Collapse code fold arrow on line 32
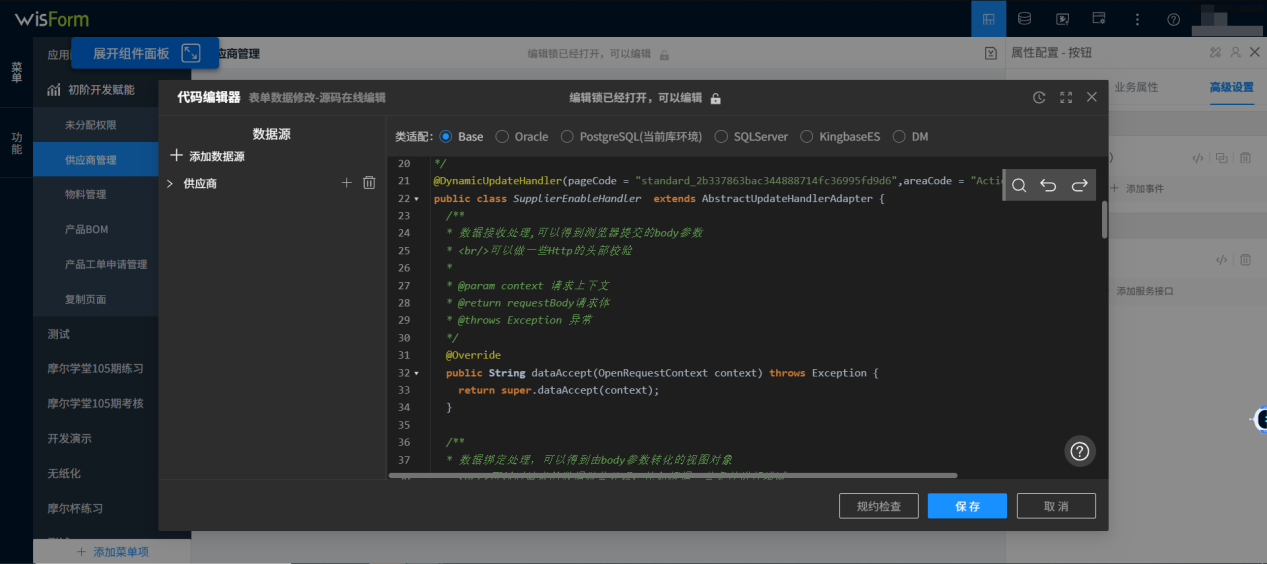This screenshot has height=564, width=1267. [x=417, y=373]
